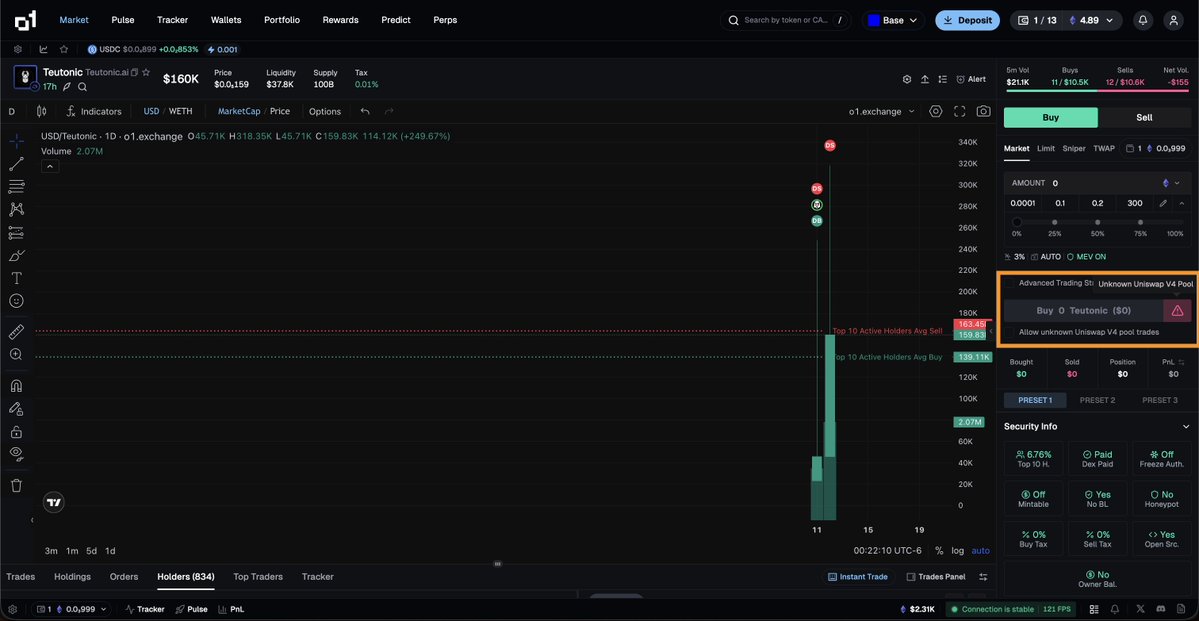
Task: Enter fullscreen chart mode
Action: pos(960,112)
